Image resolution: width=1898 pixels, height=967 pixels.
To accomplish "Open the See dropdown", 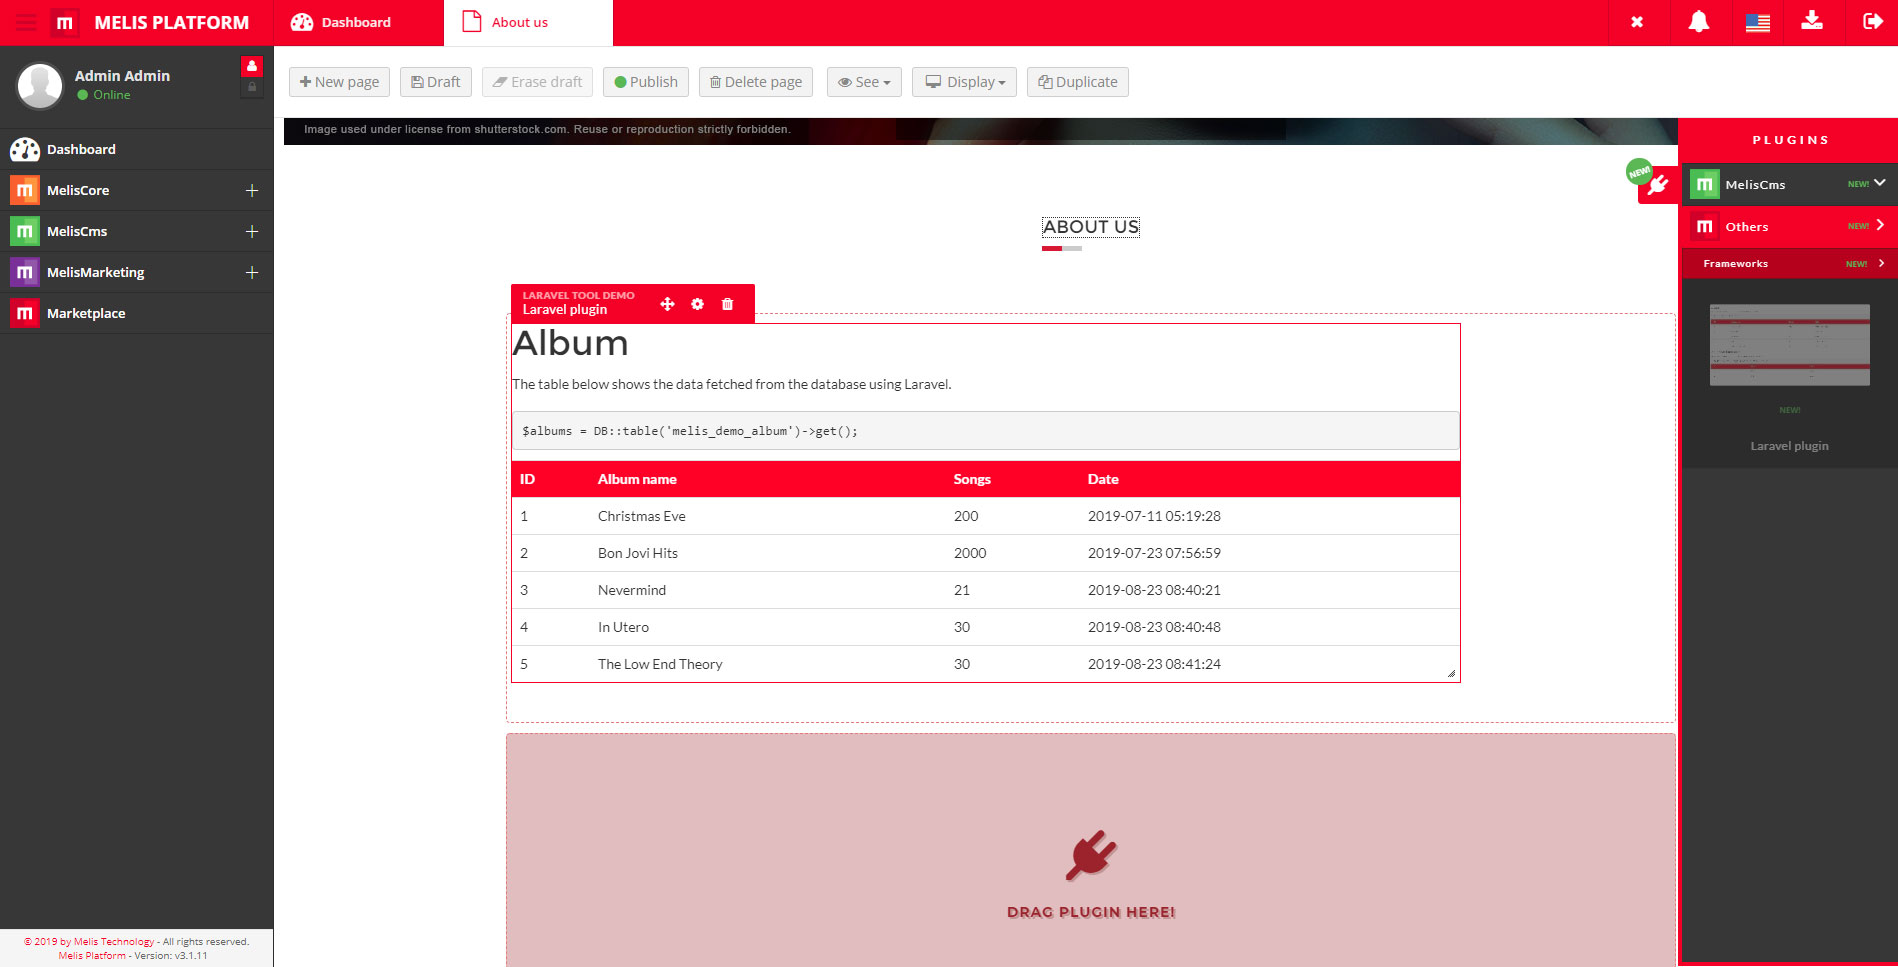I will (x=864, y=82).
